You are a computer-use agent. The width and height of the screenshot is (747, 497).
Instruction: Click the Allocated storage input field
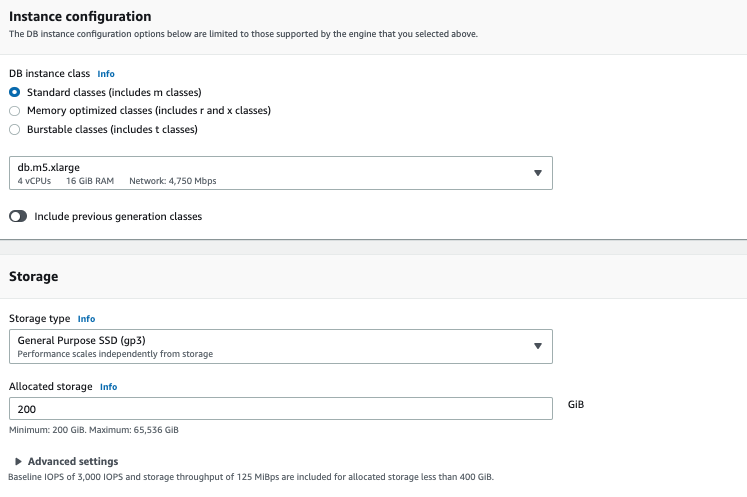point(280,409)
